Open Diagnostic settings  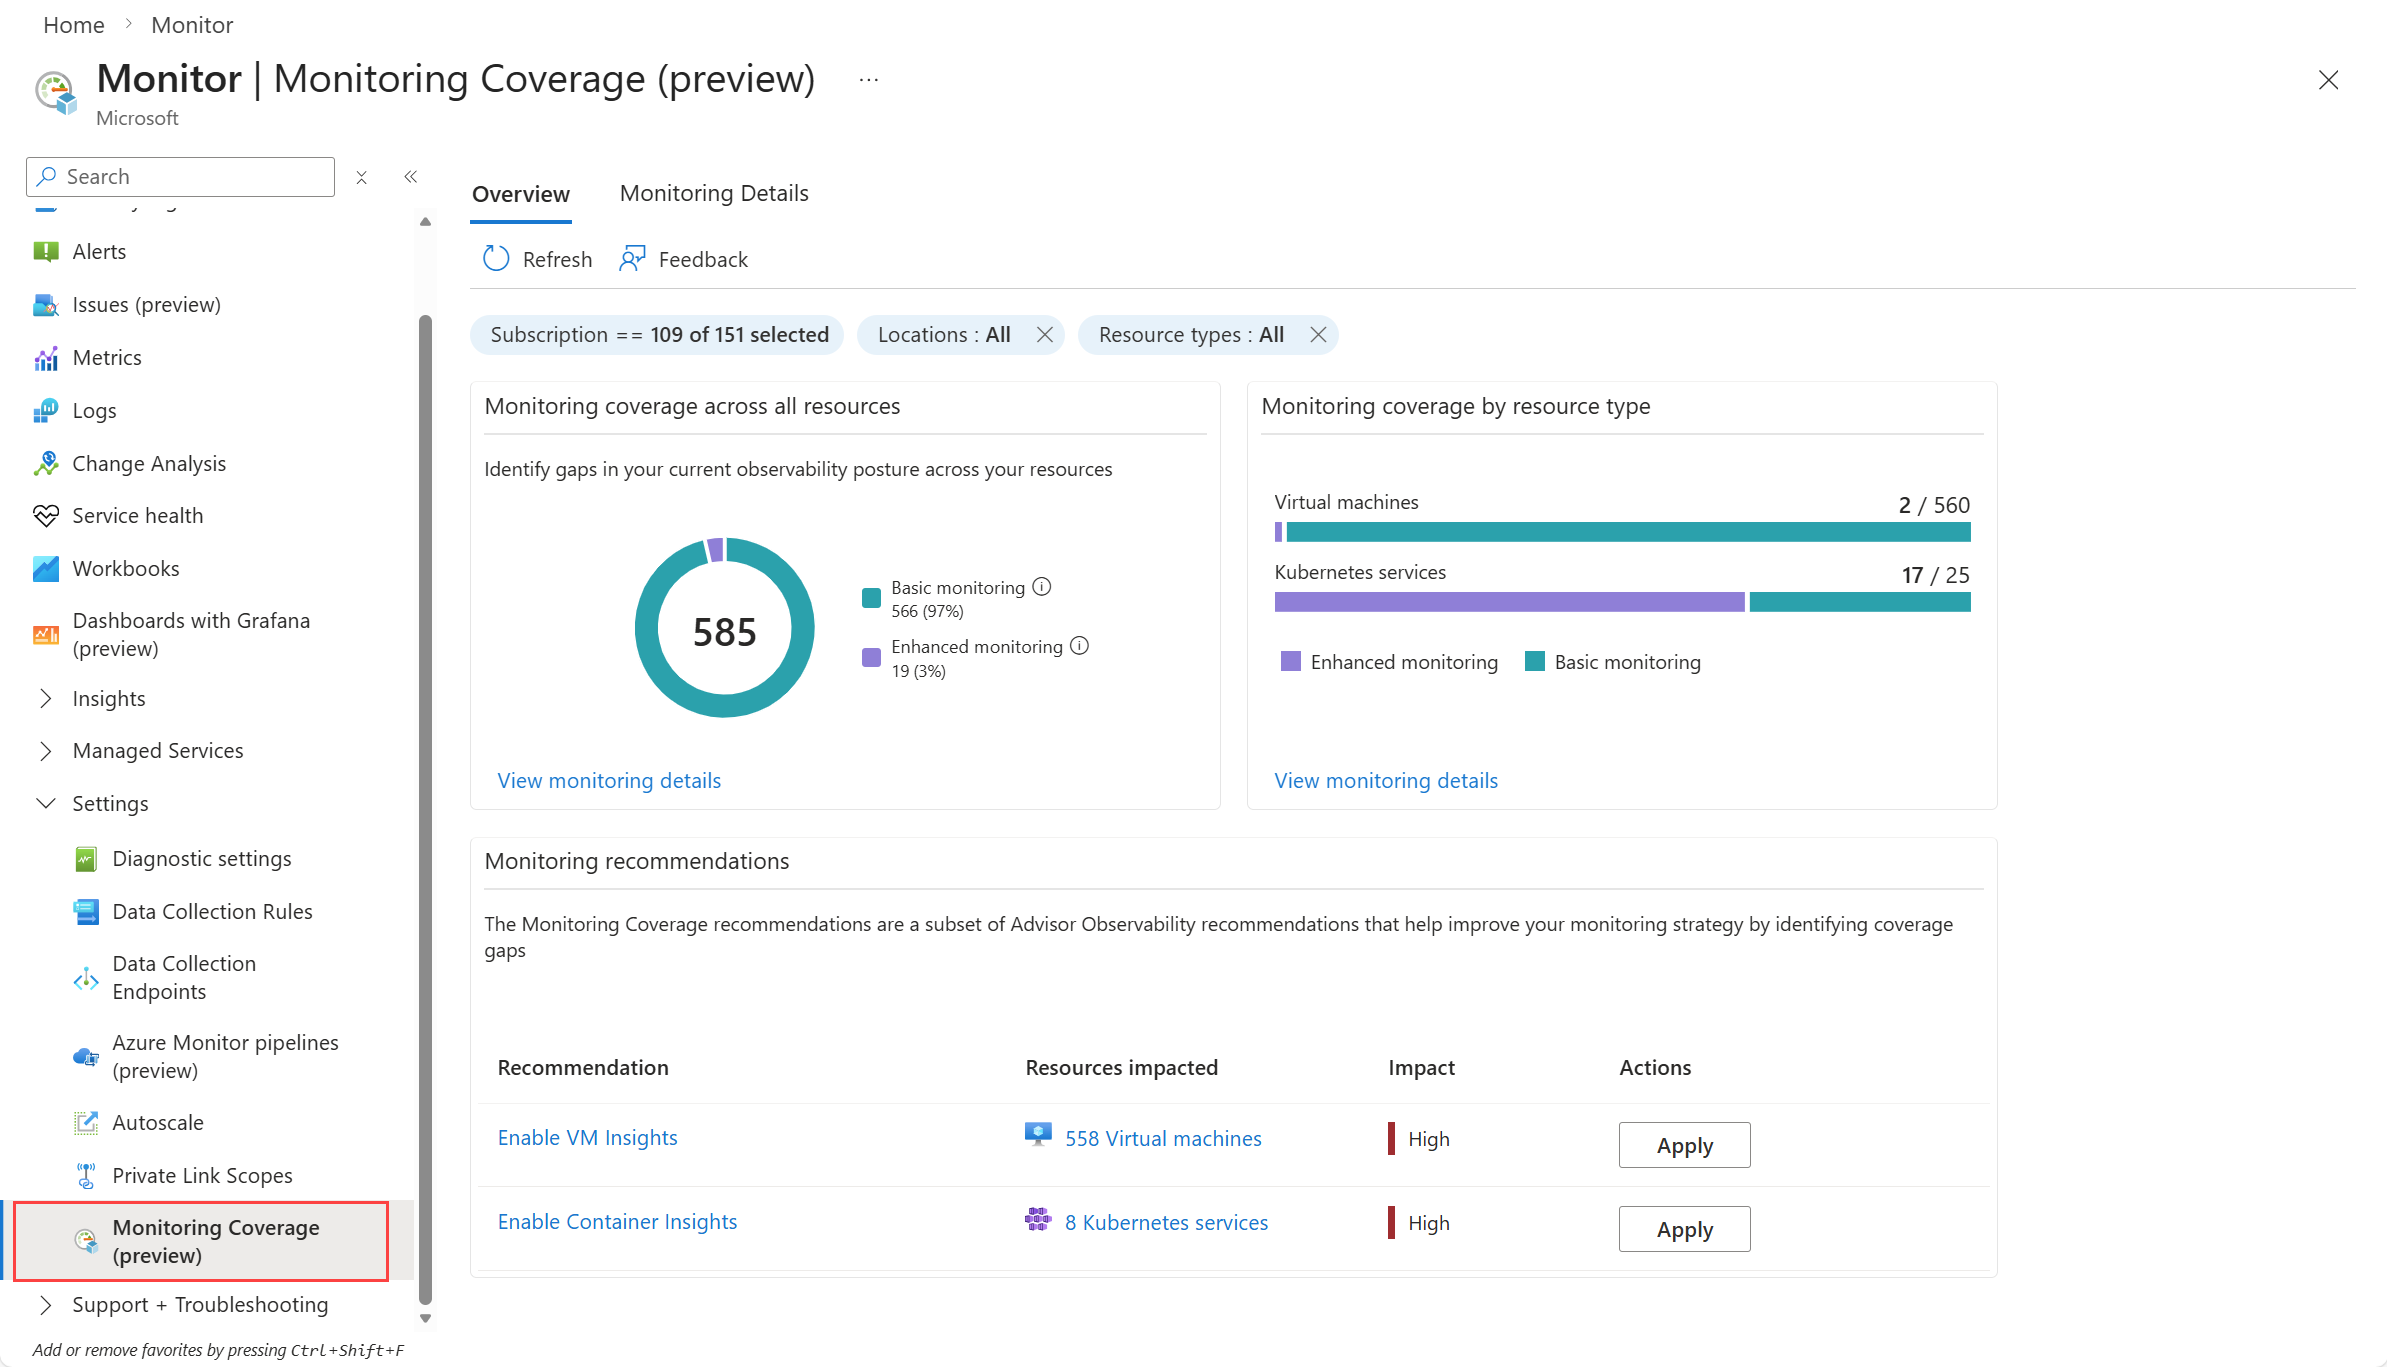[x=202, y=858]
